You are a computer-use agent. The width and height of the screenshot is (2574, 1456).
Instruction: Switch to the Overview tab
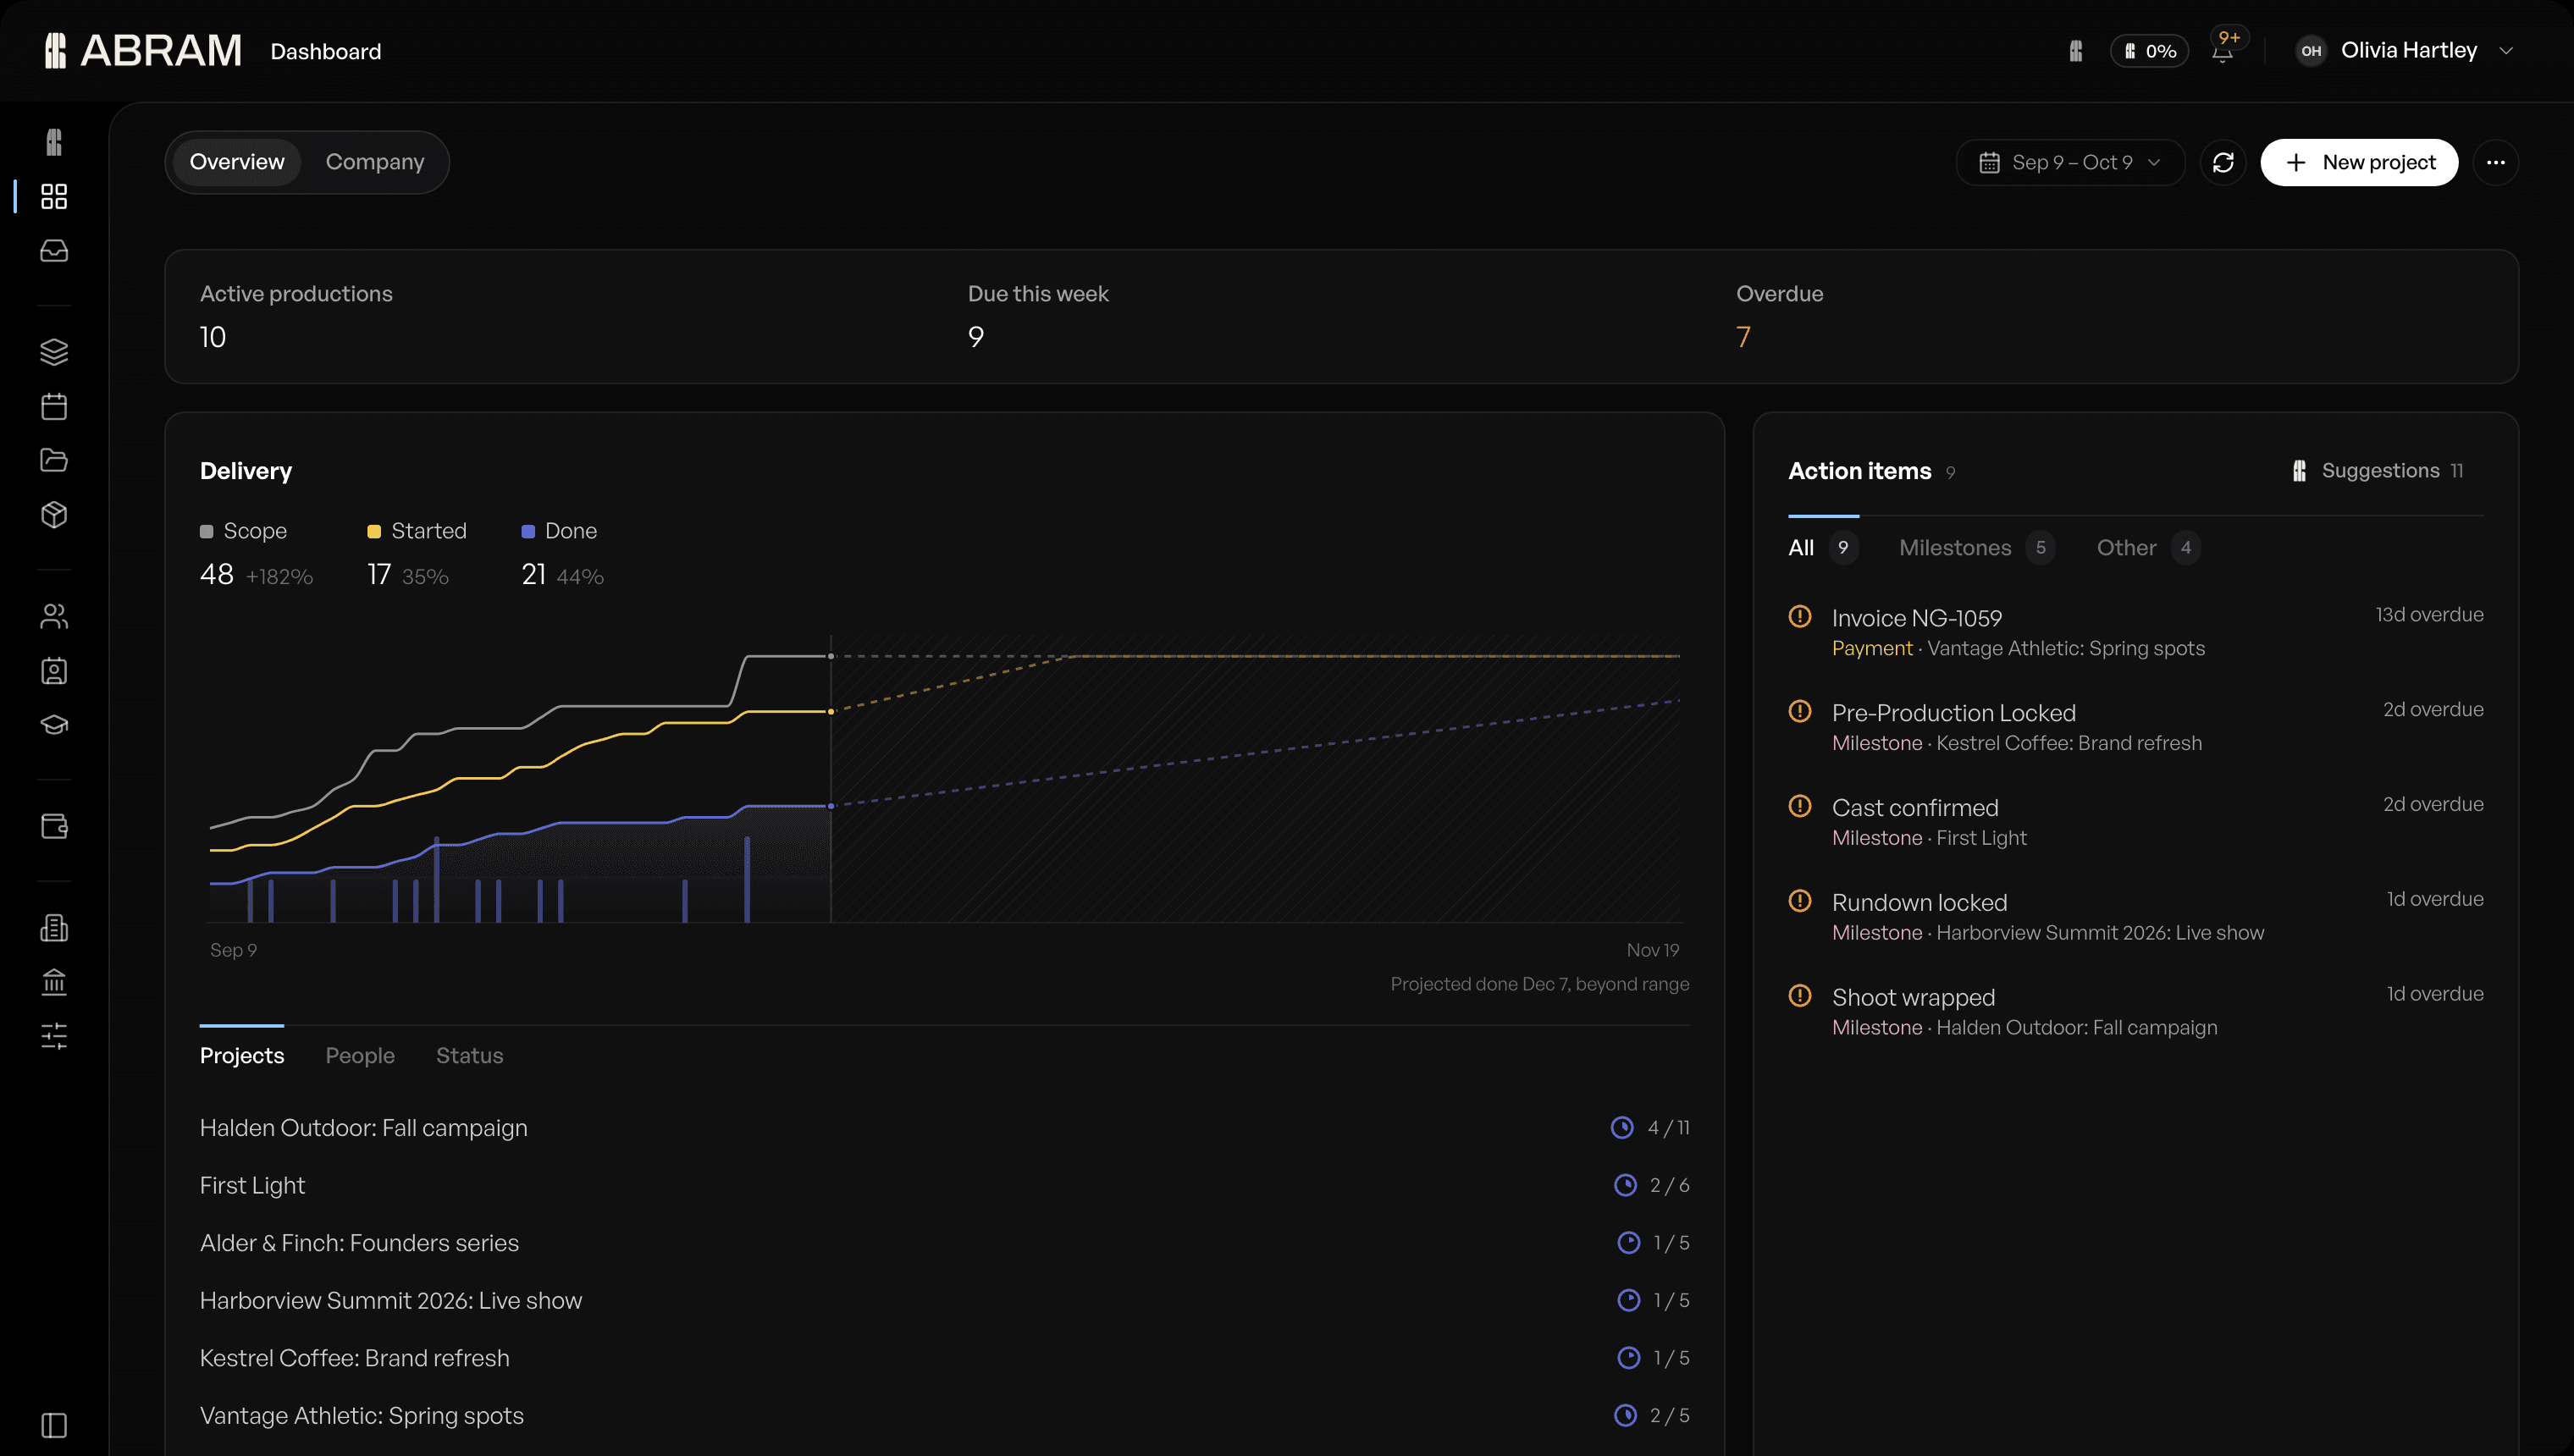tap(237, 162)
